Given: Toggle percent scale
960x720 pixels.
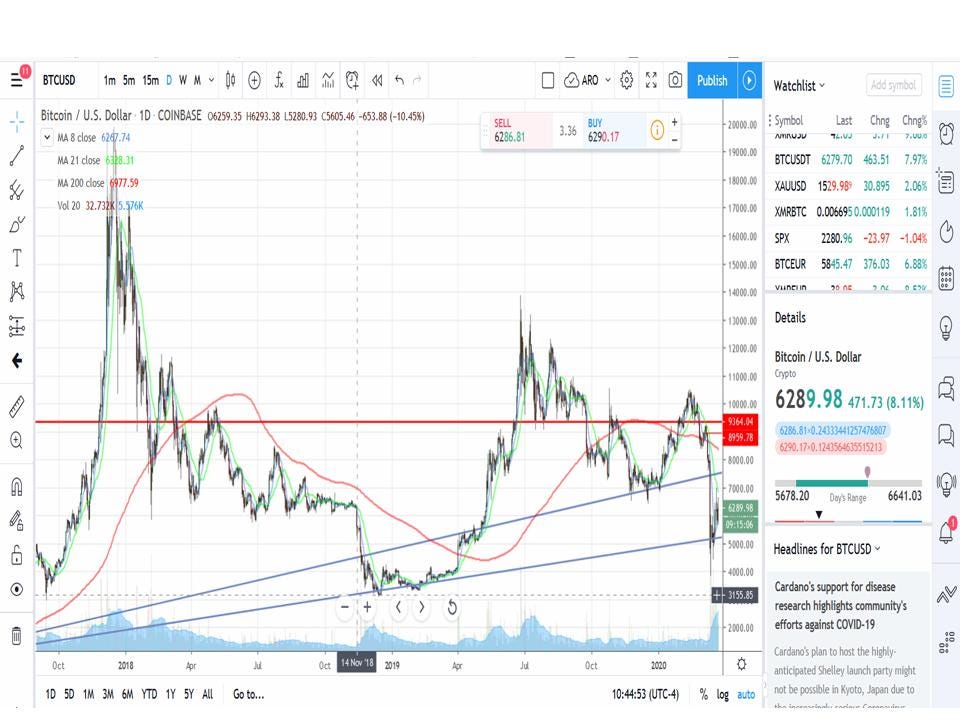Looking at the screenshot, I should pyautogui.click(x=703, y=695).
